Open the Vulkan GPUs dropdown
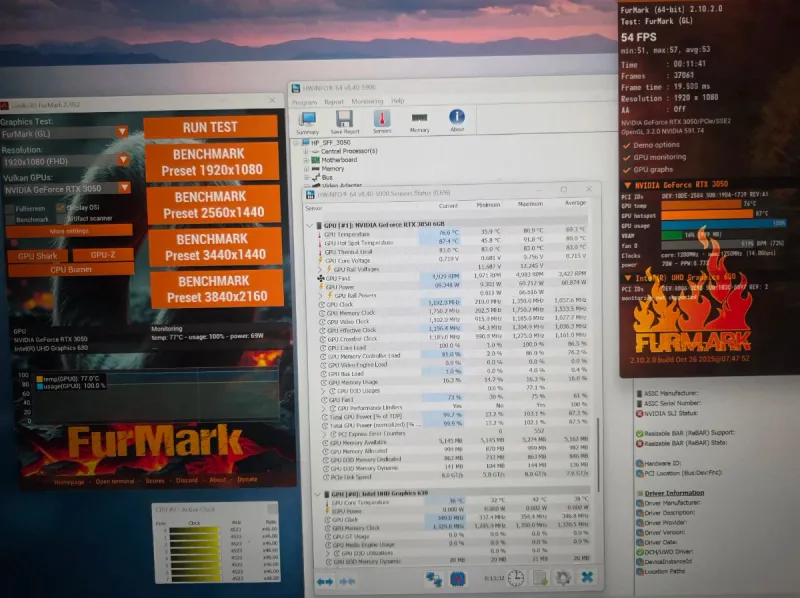Image resolution: width=800 pixels, height=598 pixels. pyautogui.click(x=67, y=189)
